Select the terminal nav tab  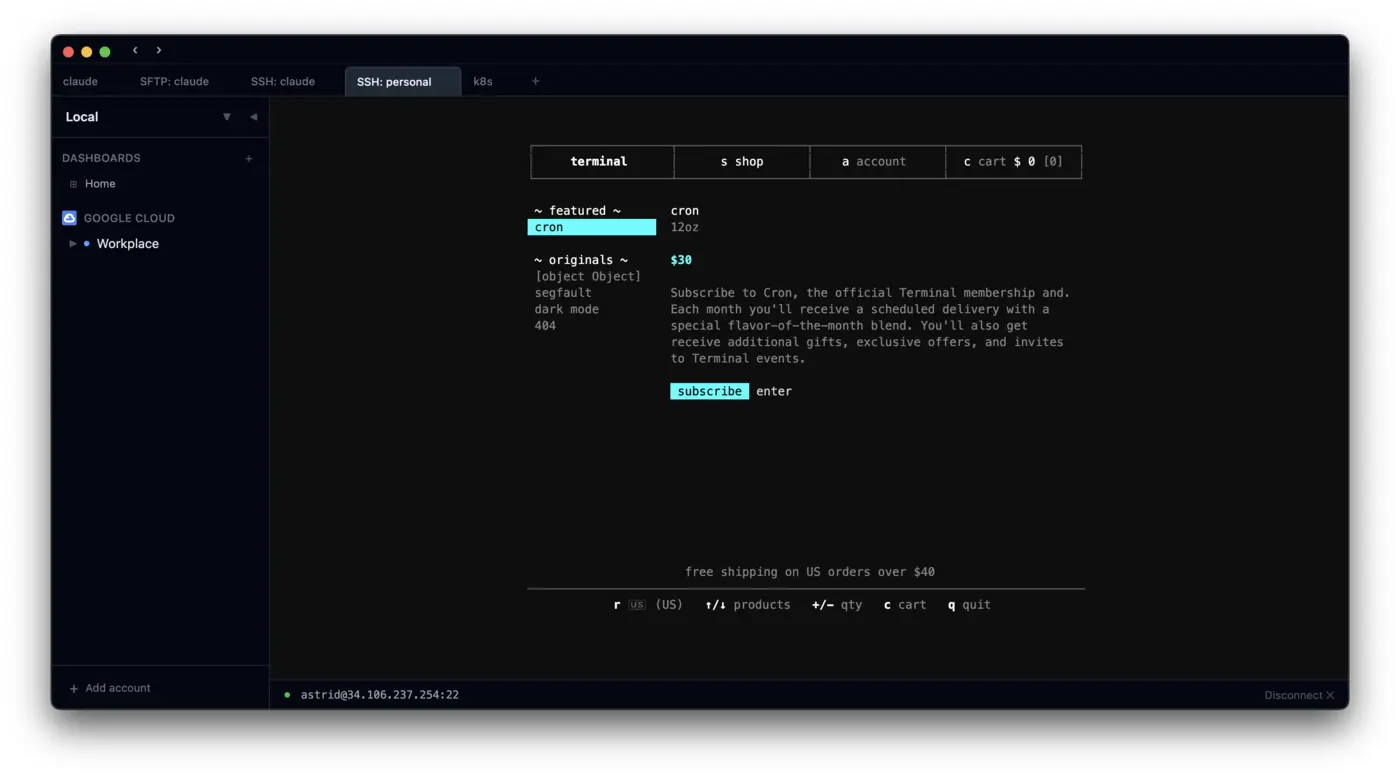(x=602, y=161)
